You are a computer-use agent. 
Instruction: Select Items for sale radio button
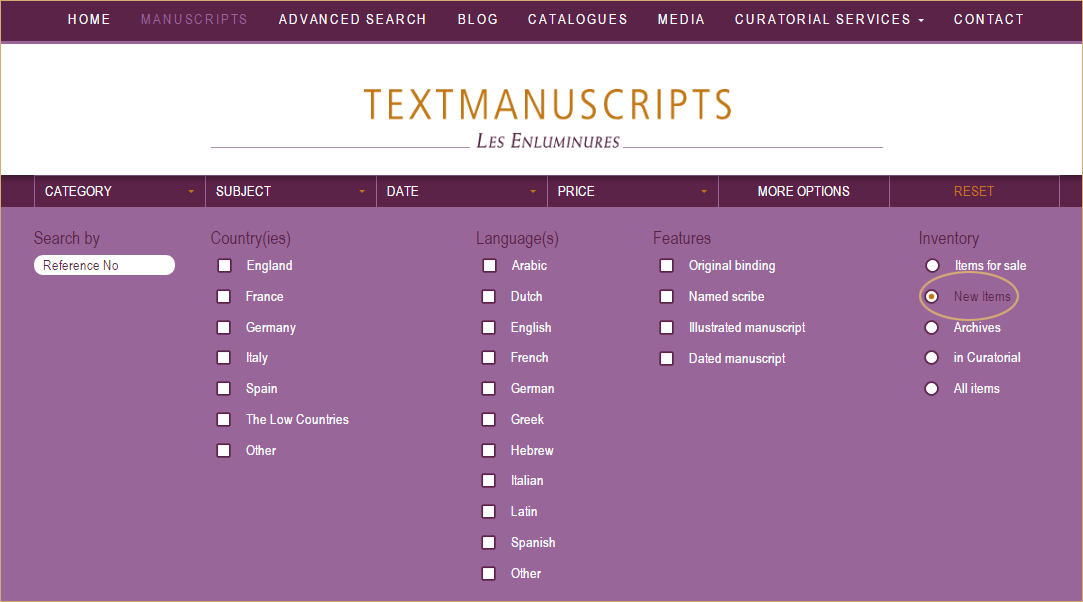coord(932,266)
